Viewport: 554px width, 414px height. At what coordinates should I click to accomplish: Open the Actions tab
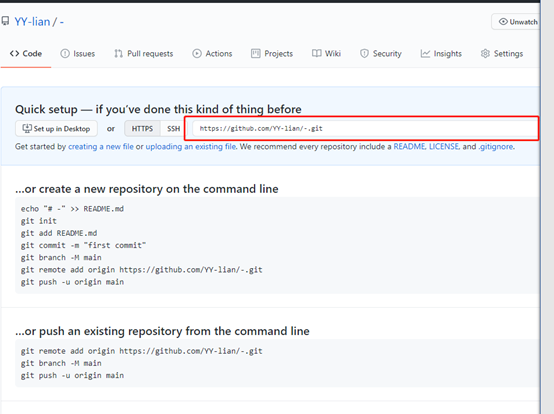point(212,54)
